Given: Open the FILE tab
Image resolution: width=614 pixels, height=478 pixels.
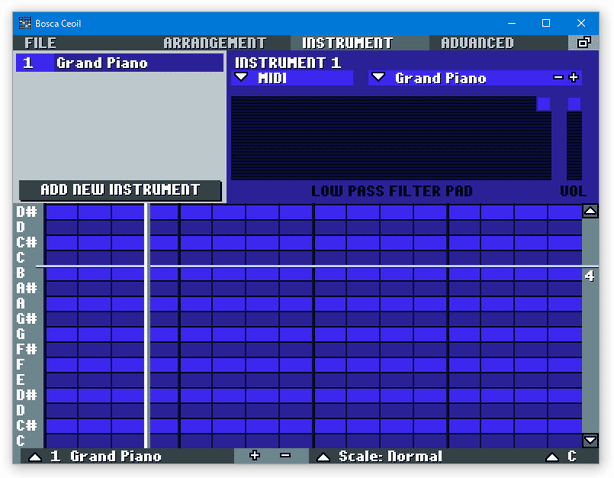Looking at the screenshot, I should pos(40,43).
